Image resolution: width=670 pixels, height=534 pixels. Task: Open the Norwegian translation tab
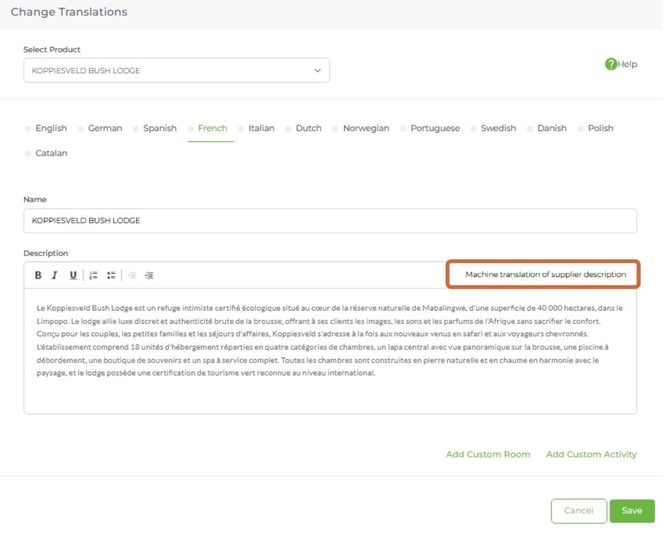point(366,128)
